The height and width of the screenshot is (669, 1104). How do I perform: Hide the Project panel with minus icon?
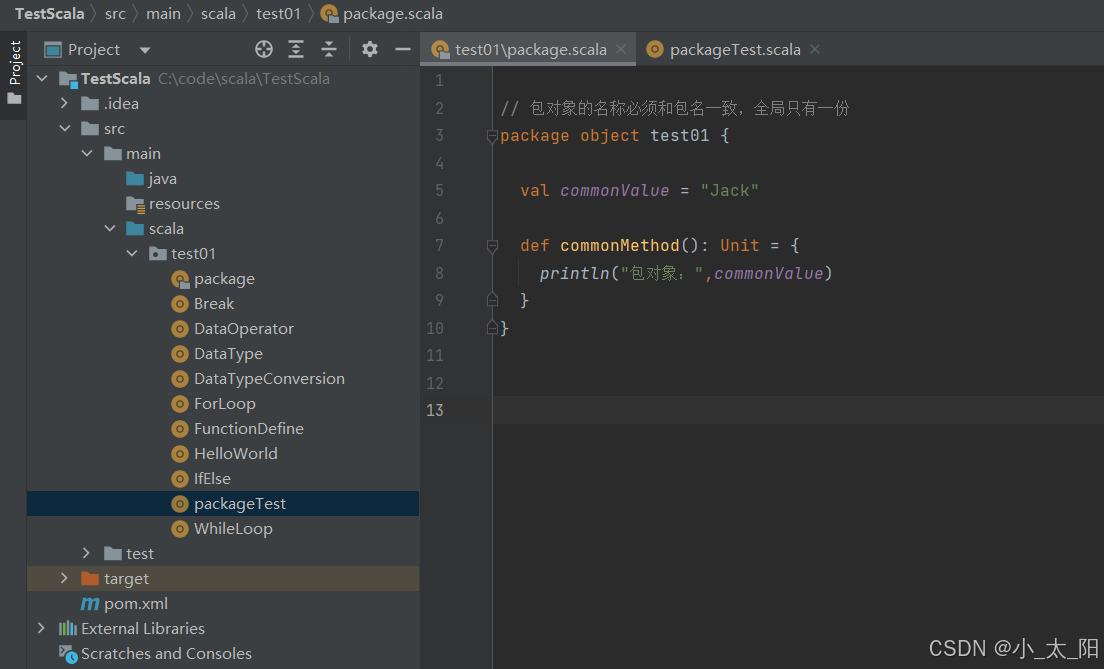403,49
